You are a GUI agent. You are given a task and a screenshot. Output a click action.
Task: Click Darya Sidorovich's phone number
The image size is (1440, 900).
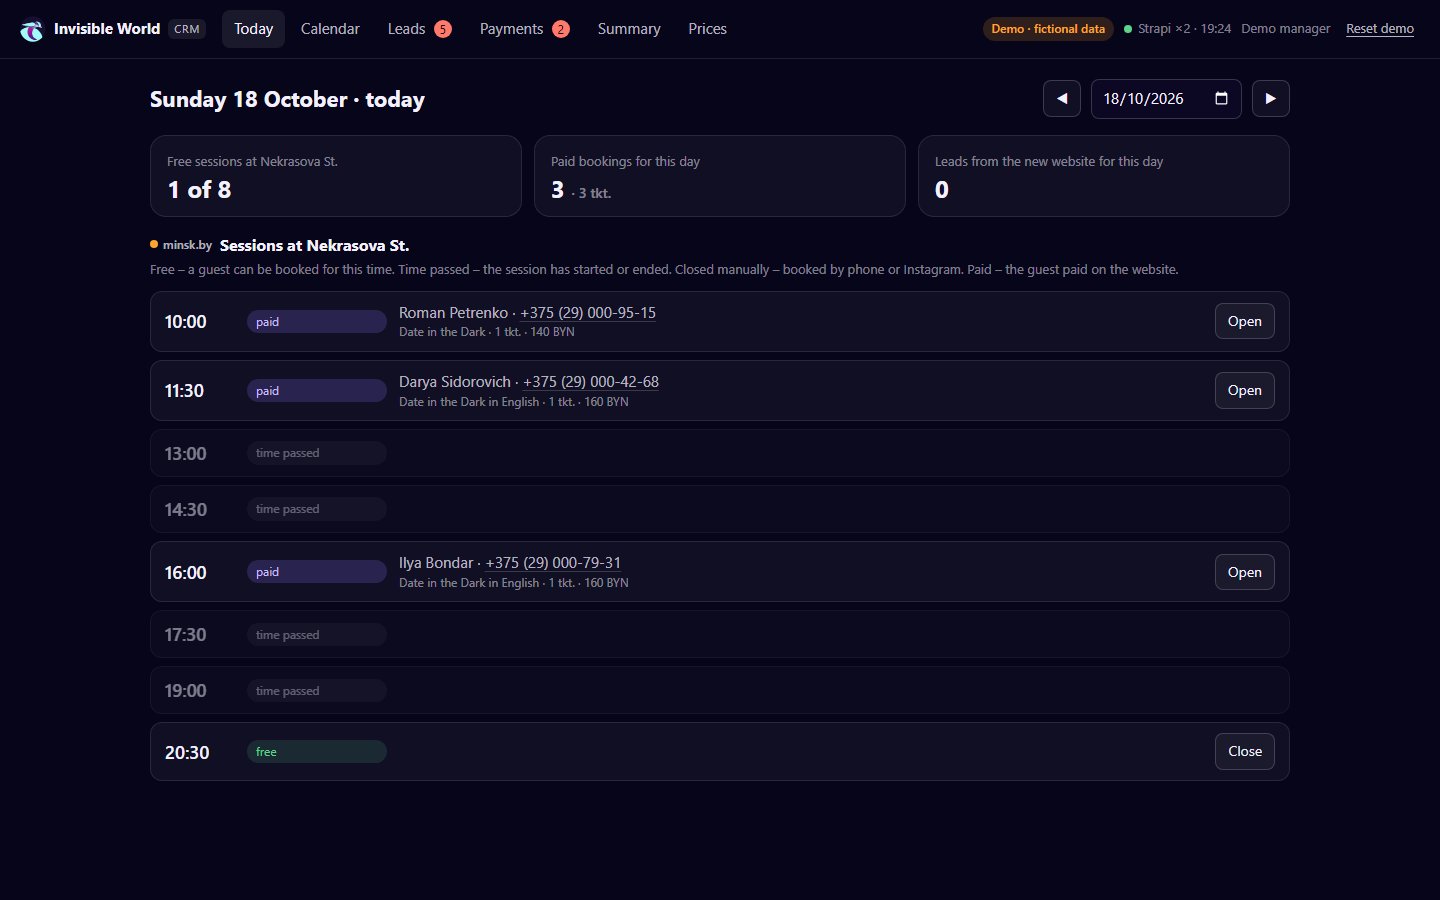point(591,382)
